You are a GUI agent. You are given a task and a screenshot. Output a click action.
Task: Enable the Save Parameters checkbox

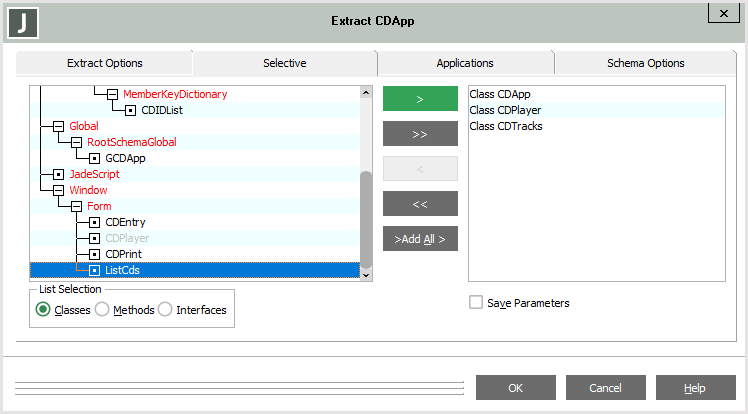(x=476, y=302)
